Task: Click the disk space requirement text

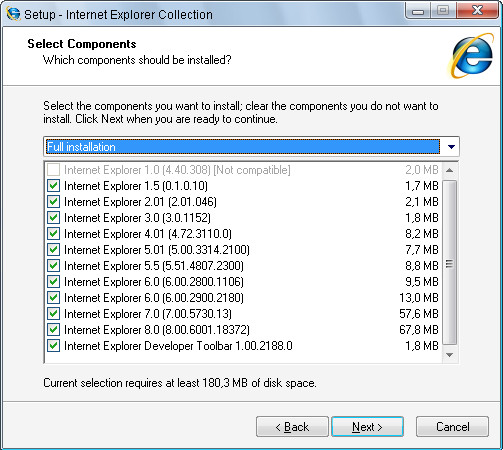Action: [180, 383]
